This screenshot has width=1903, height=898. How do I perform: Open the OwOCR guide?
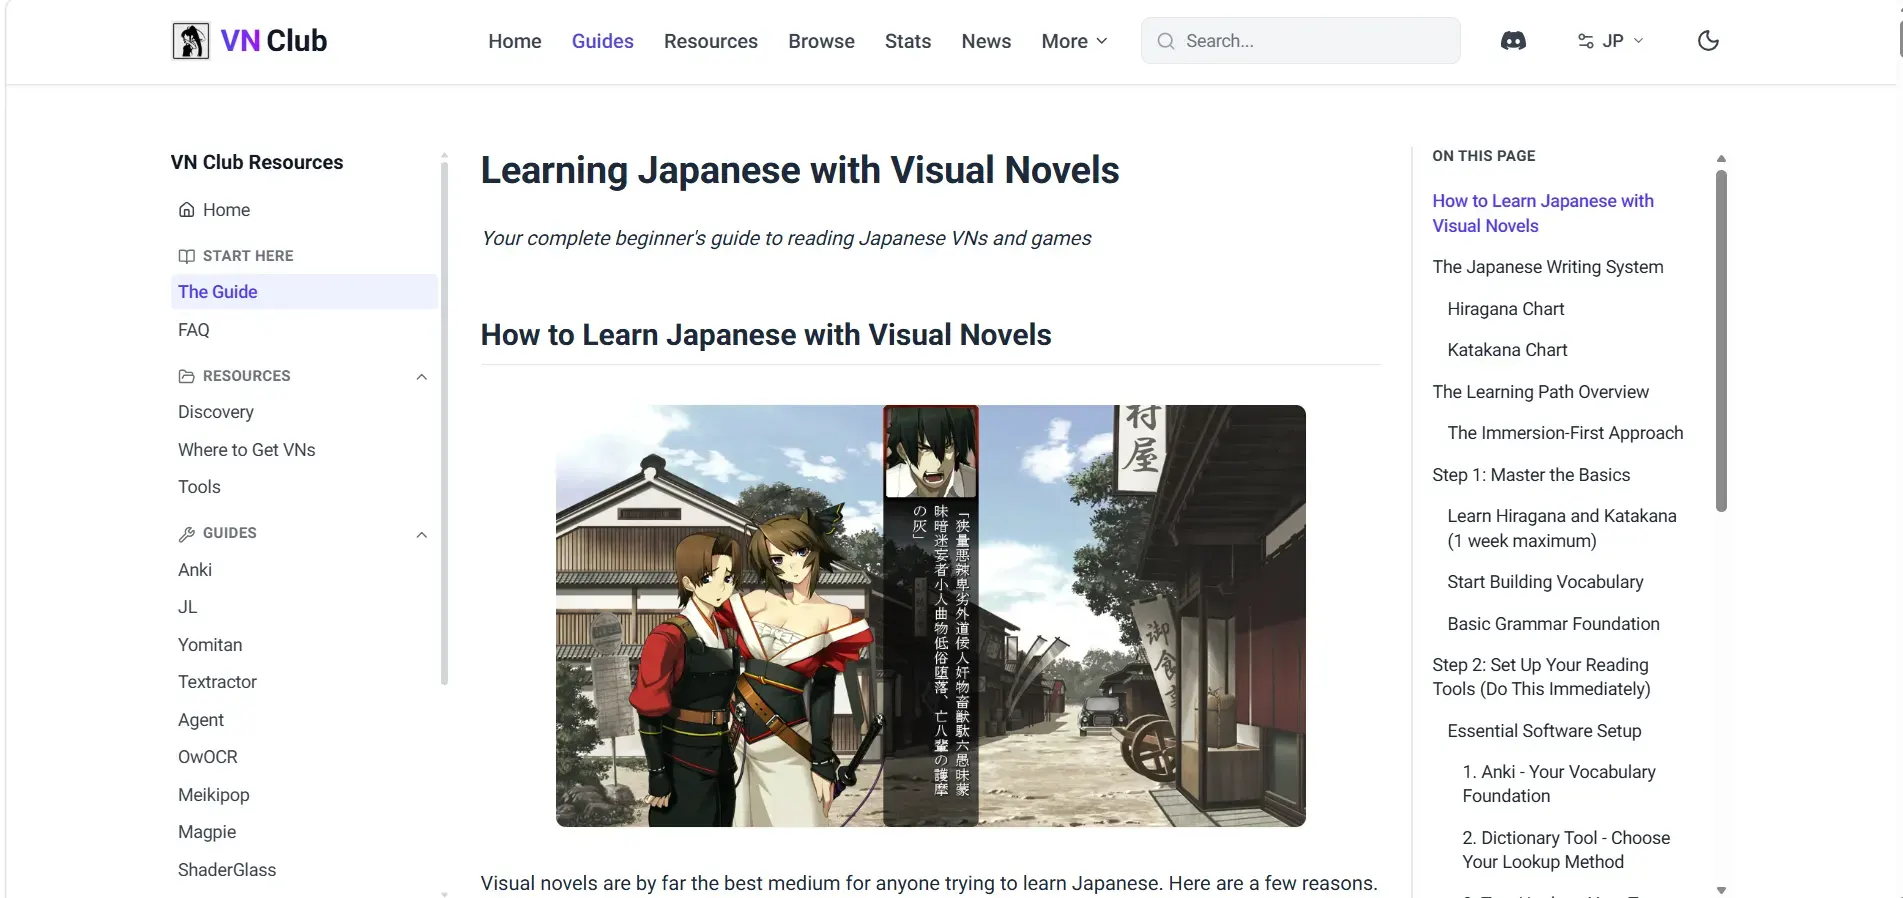tap(208, 757)
